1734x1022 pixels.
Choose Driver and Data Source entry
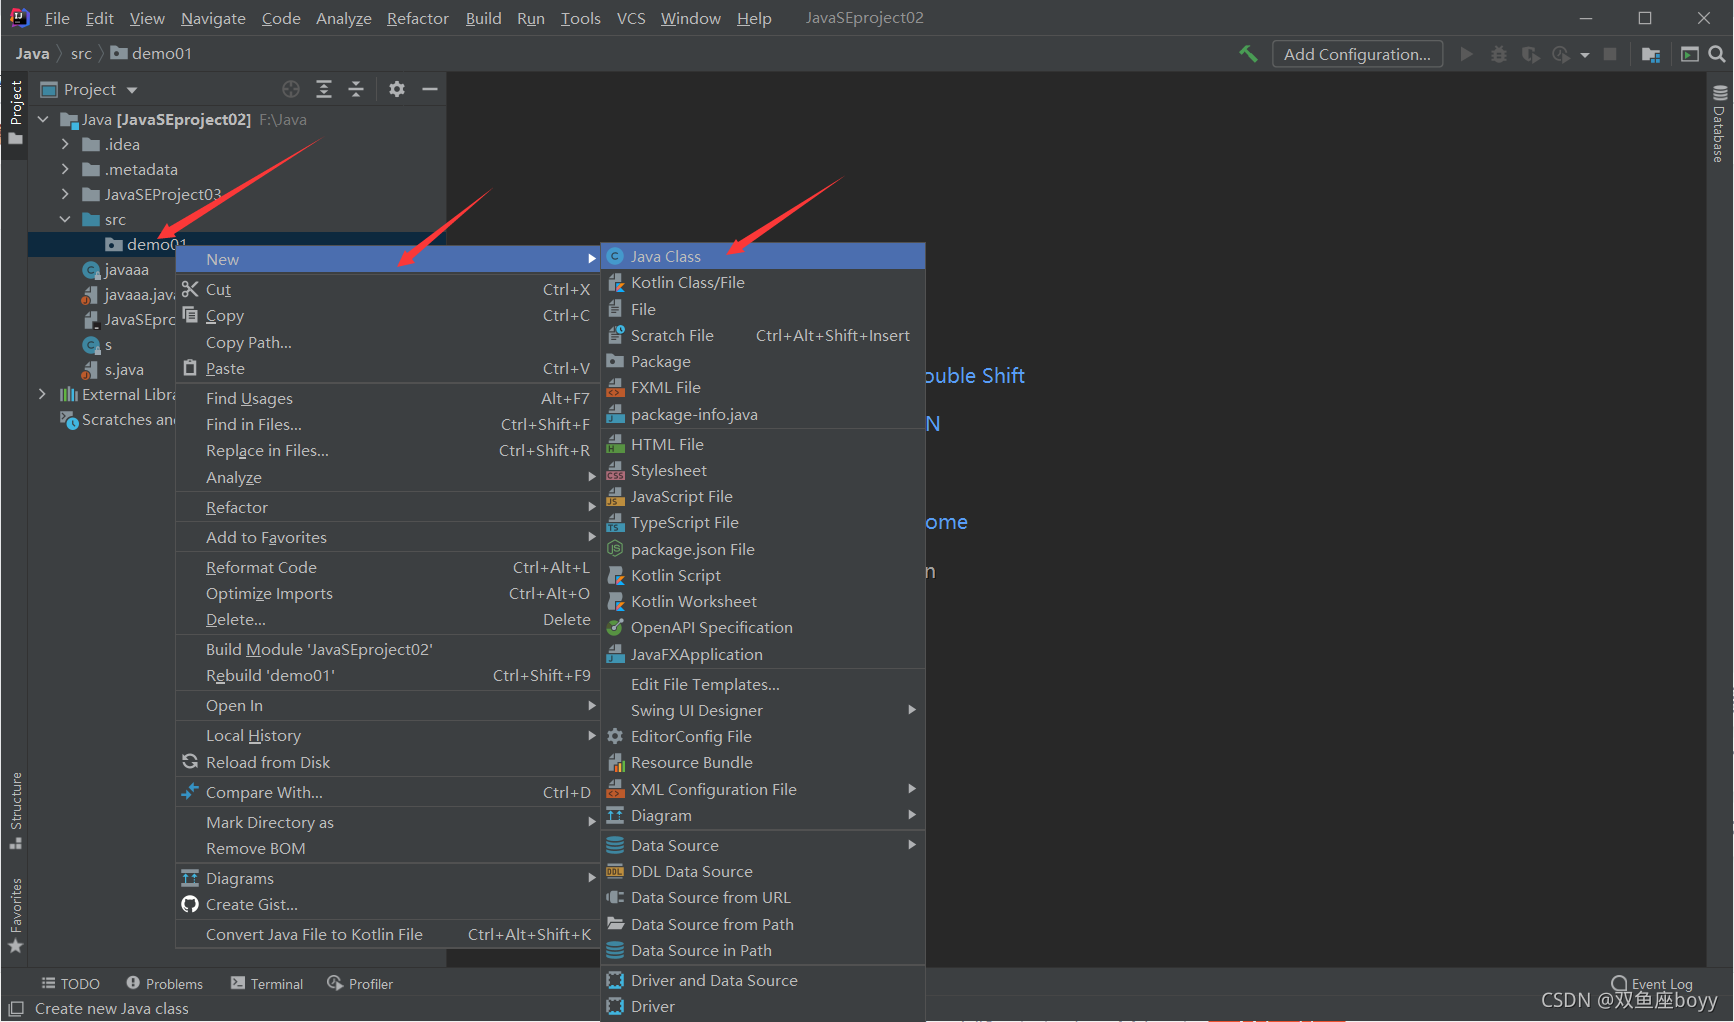pyautogui.click(x=763, y=980)
